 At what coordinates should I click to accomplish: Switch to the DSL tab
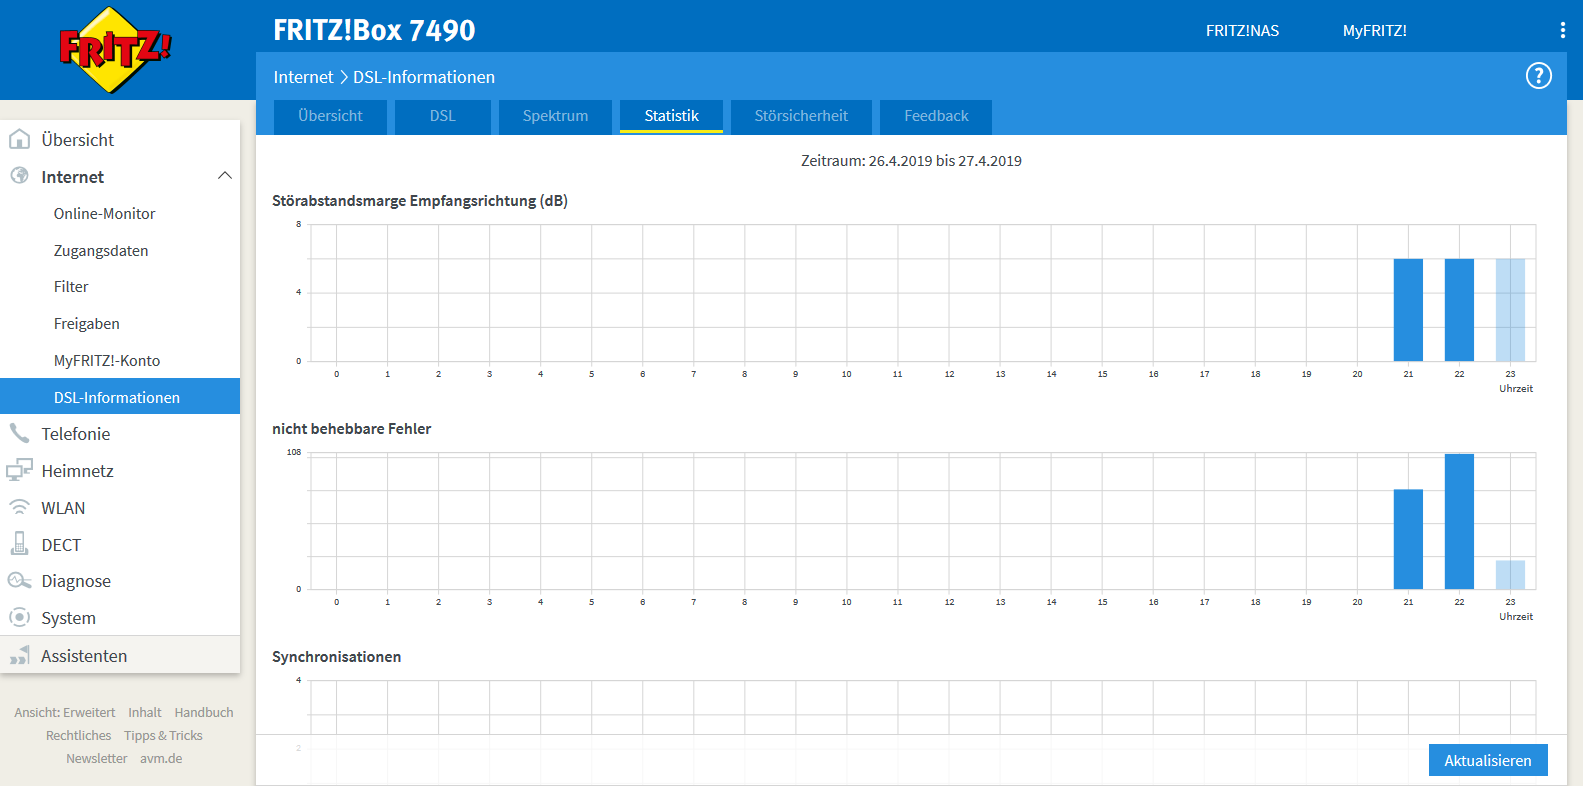[443, 116]
